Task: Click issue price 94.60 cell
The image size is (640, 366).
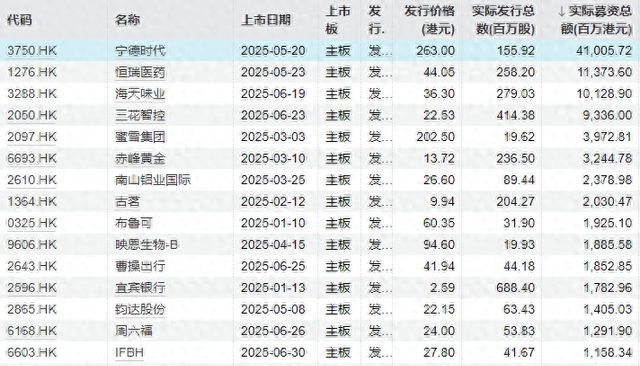Action: tap(439, 245)
